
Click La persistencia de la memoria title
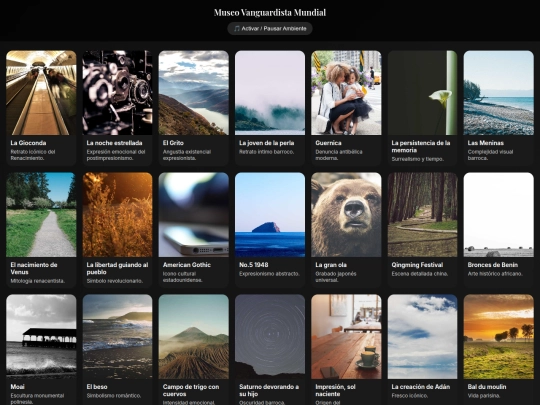point(421,146)
